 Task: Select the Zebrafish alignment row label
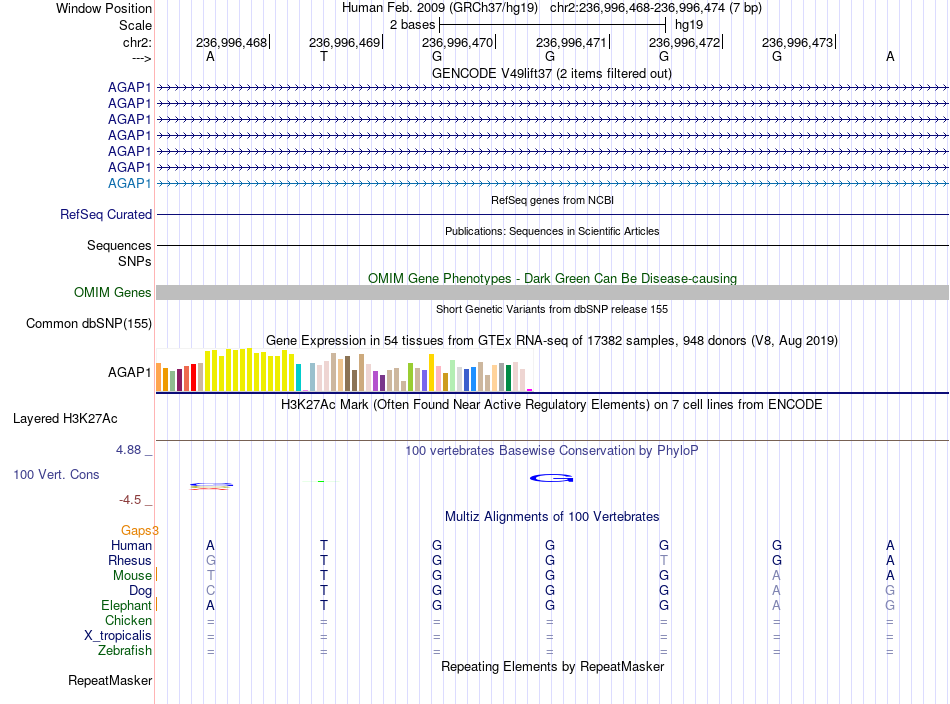(x=125, y=651)
